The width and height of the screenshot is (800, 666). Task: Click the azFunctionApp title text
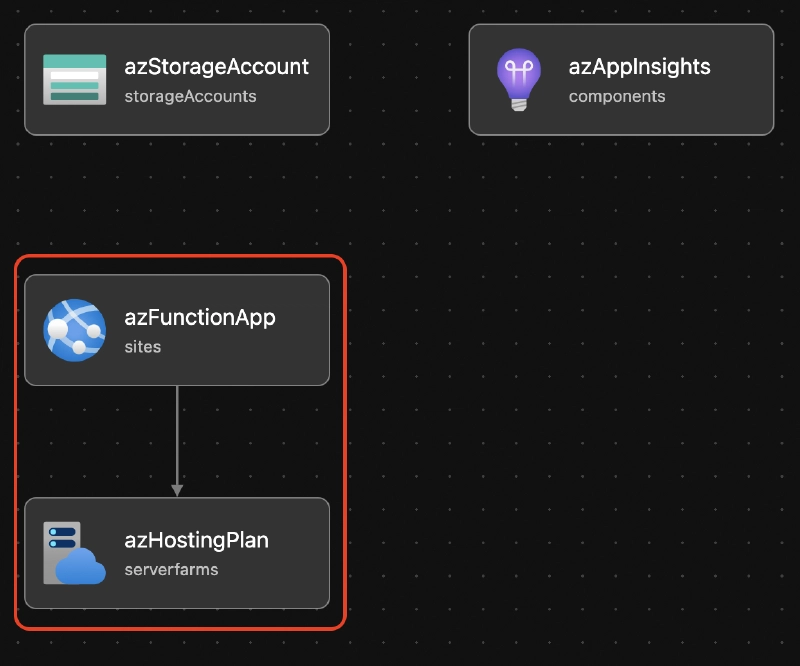pyautogui.click(x=201, y=318)
